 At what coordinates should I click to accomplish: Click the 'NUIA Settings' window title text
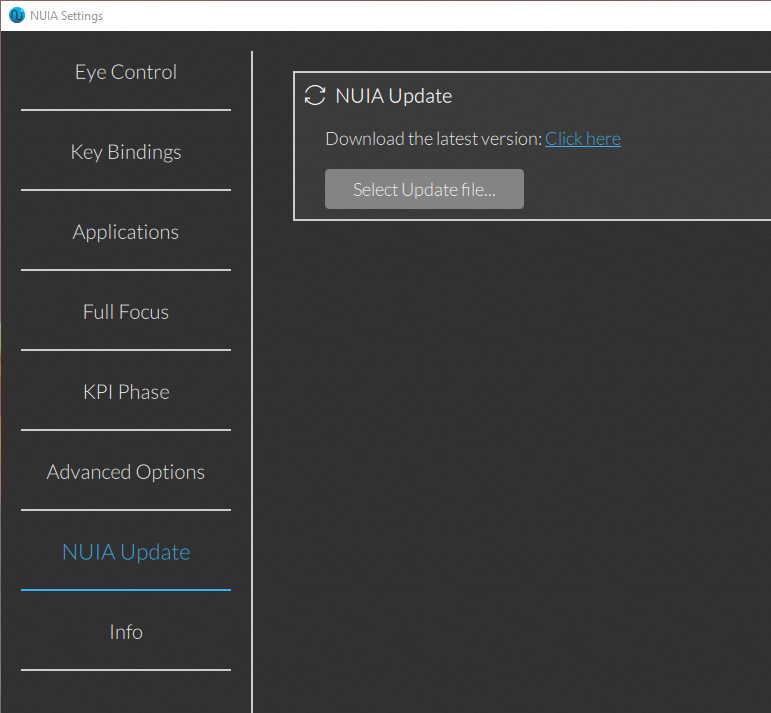pyautogui.click(x=66, y=16)
